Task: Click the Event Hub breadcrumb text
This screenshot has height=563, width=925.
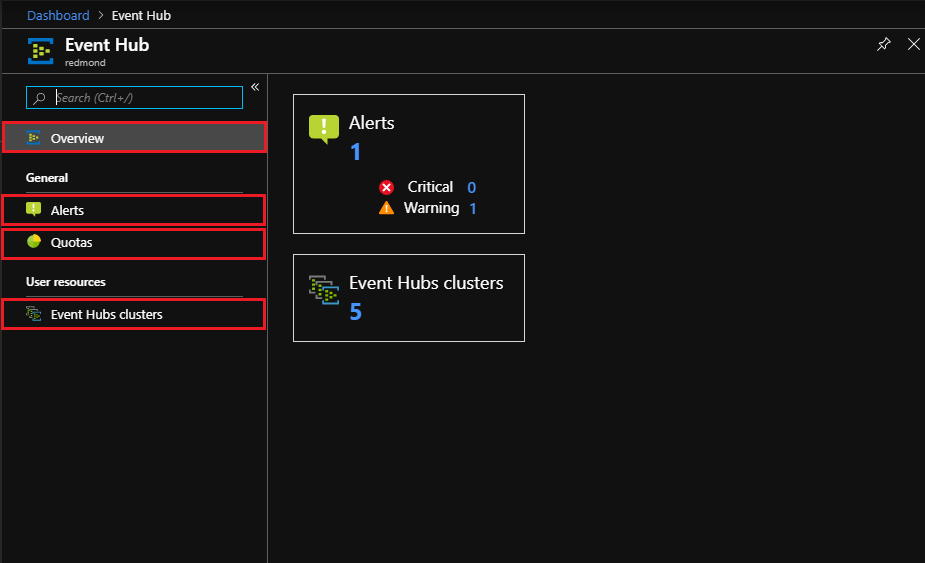Action: point(141,15)
